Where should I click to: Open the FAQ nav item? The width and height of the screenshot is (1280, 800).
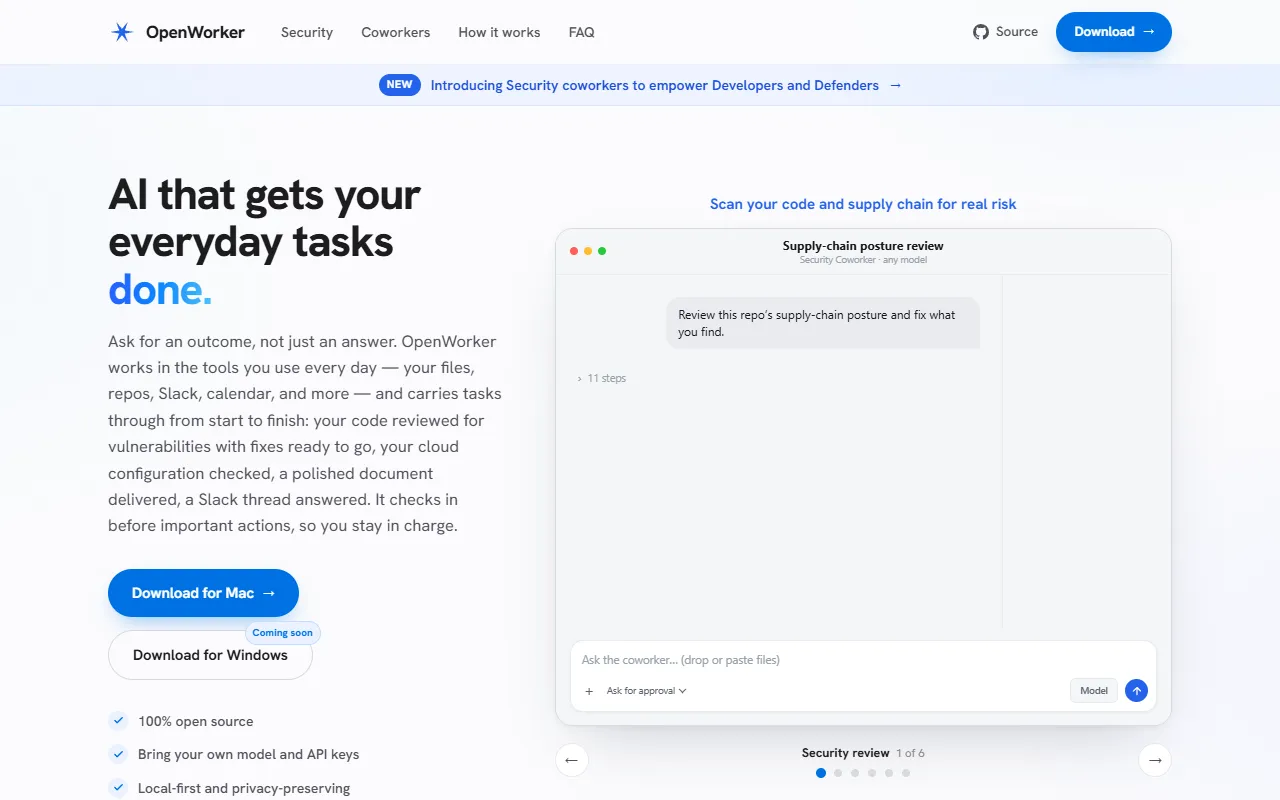581,32
